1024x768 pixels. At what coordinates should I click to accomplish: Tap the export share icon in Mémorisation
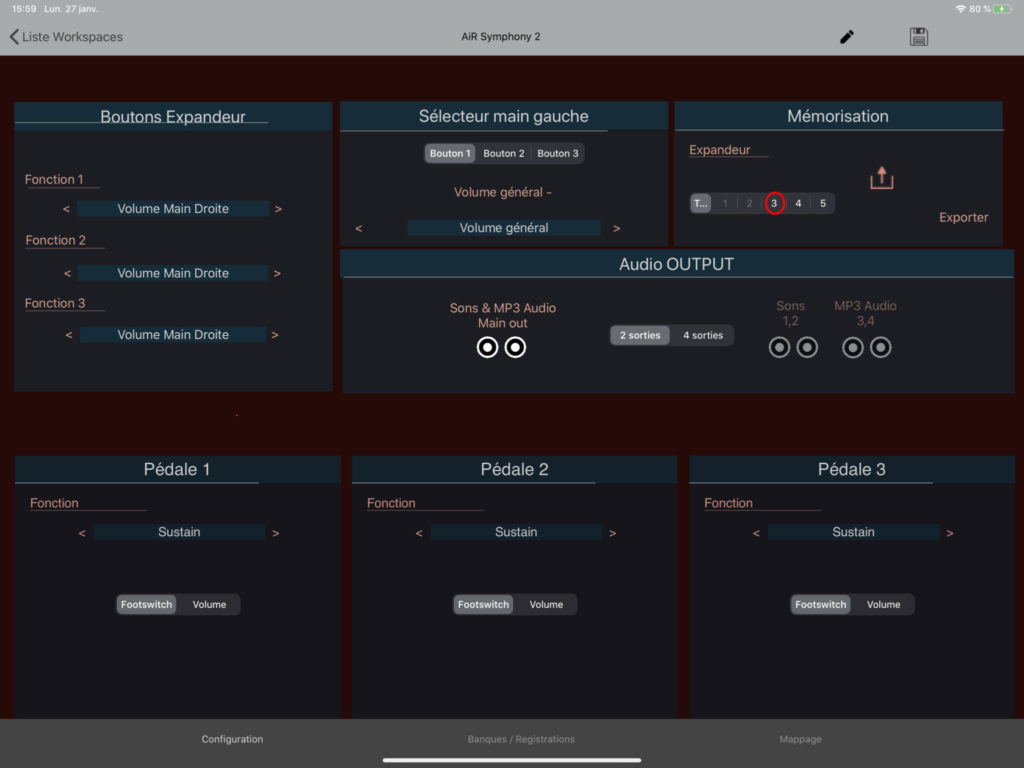click(881, 178)
